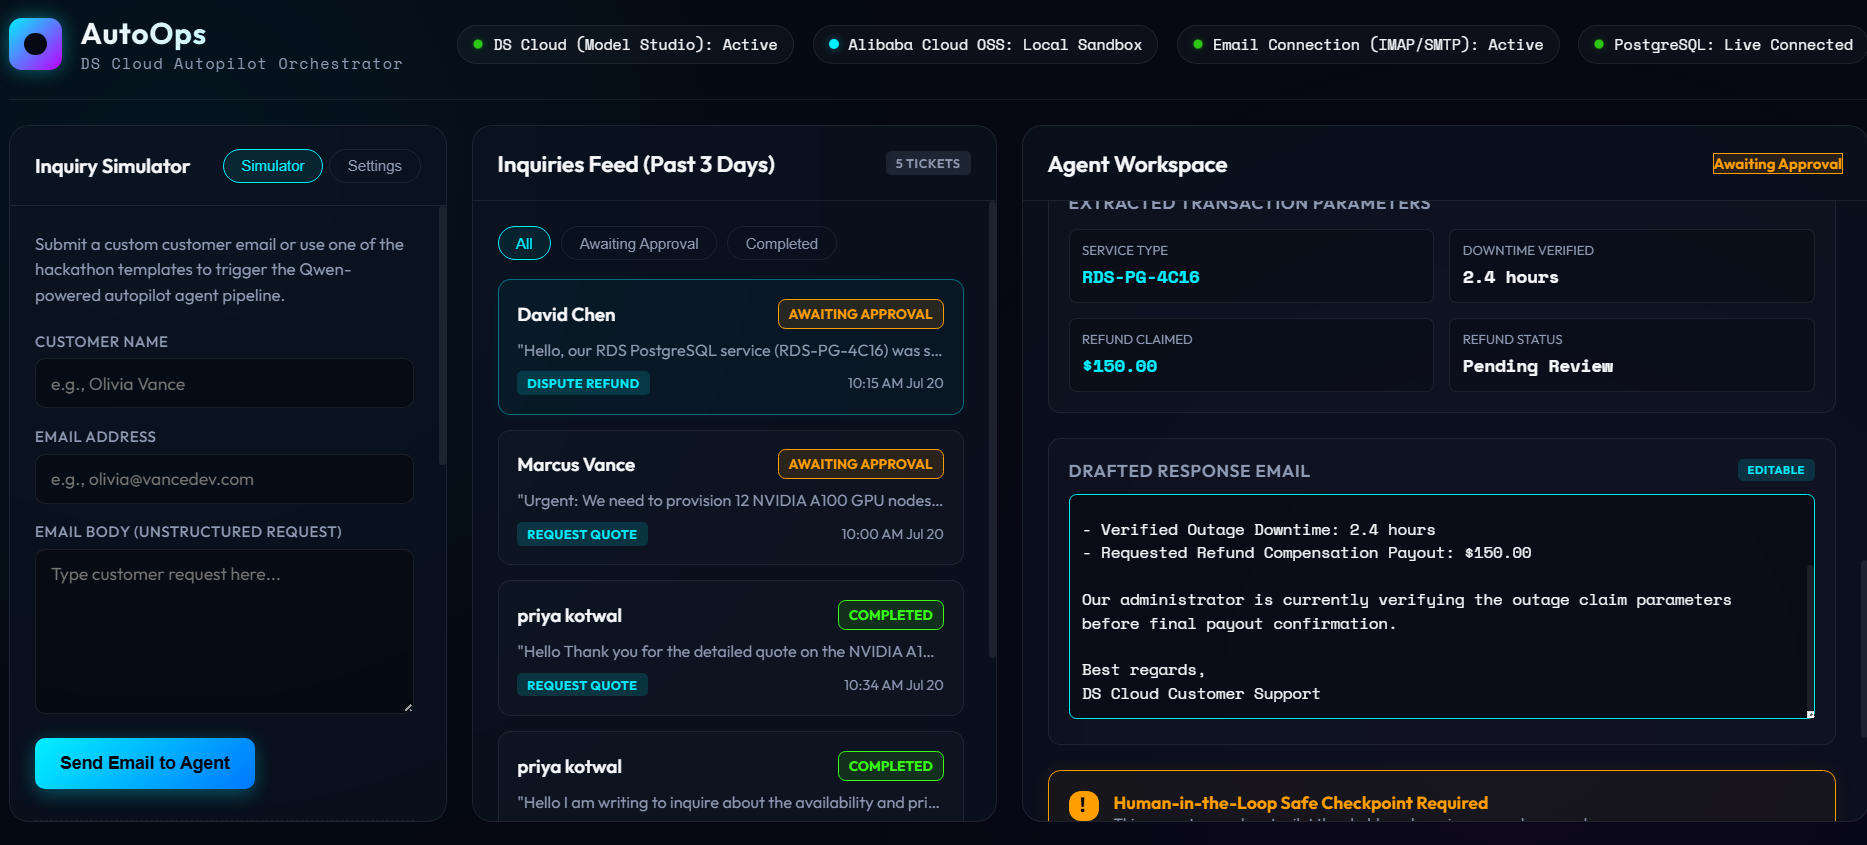Click Marcus Vance's AWAITING APPROVAL badge
1867x845 pixels.
(x=860, y=464)
